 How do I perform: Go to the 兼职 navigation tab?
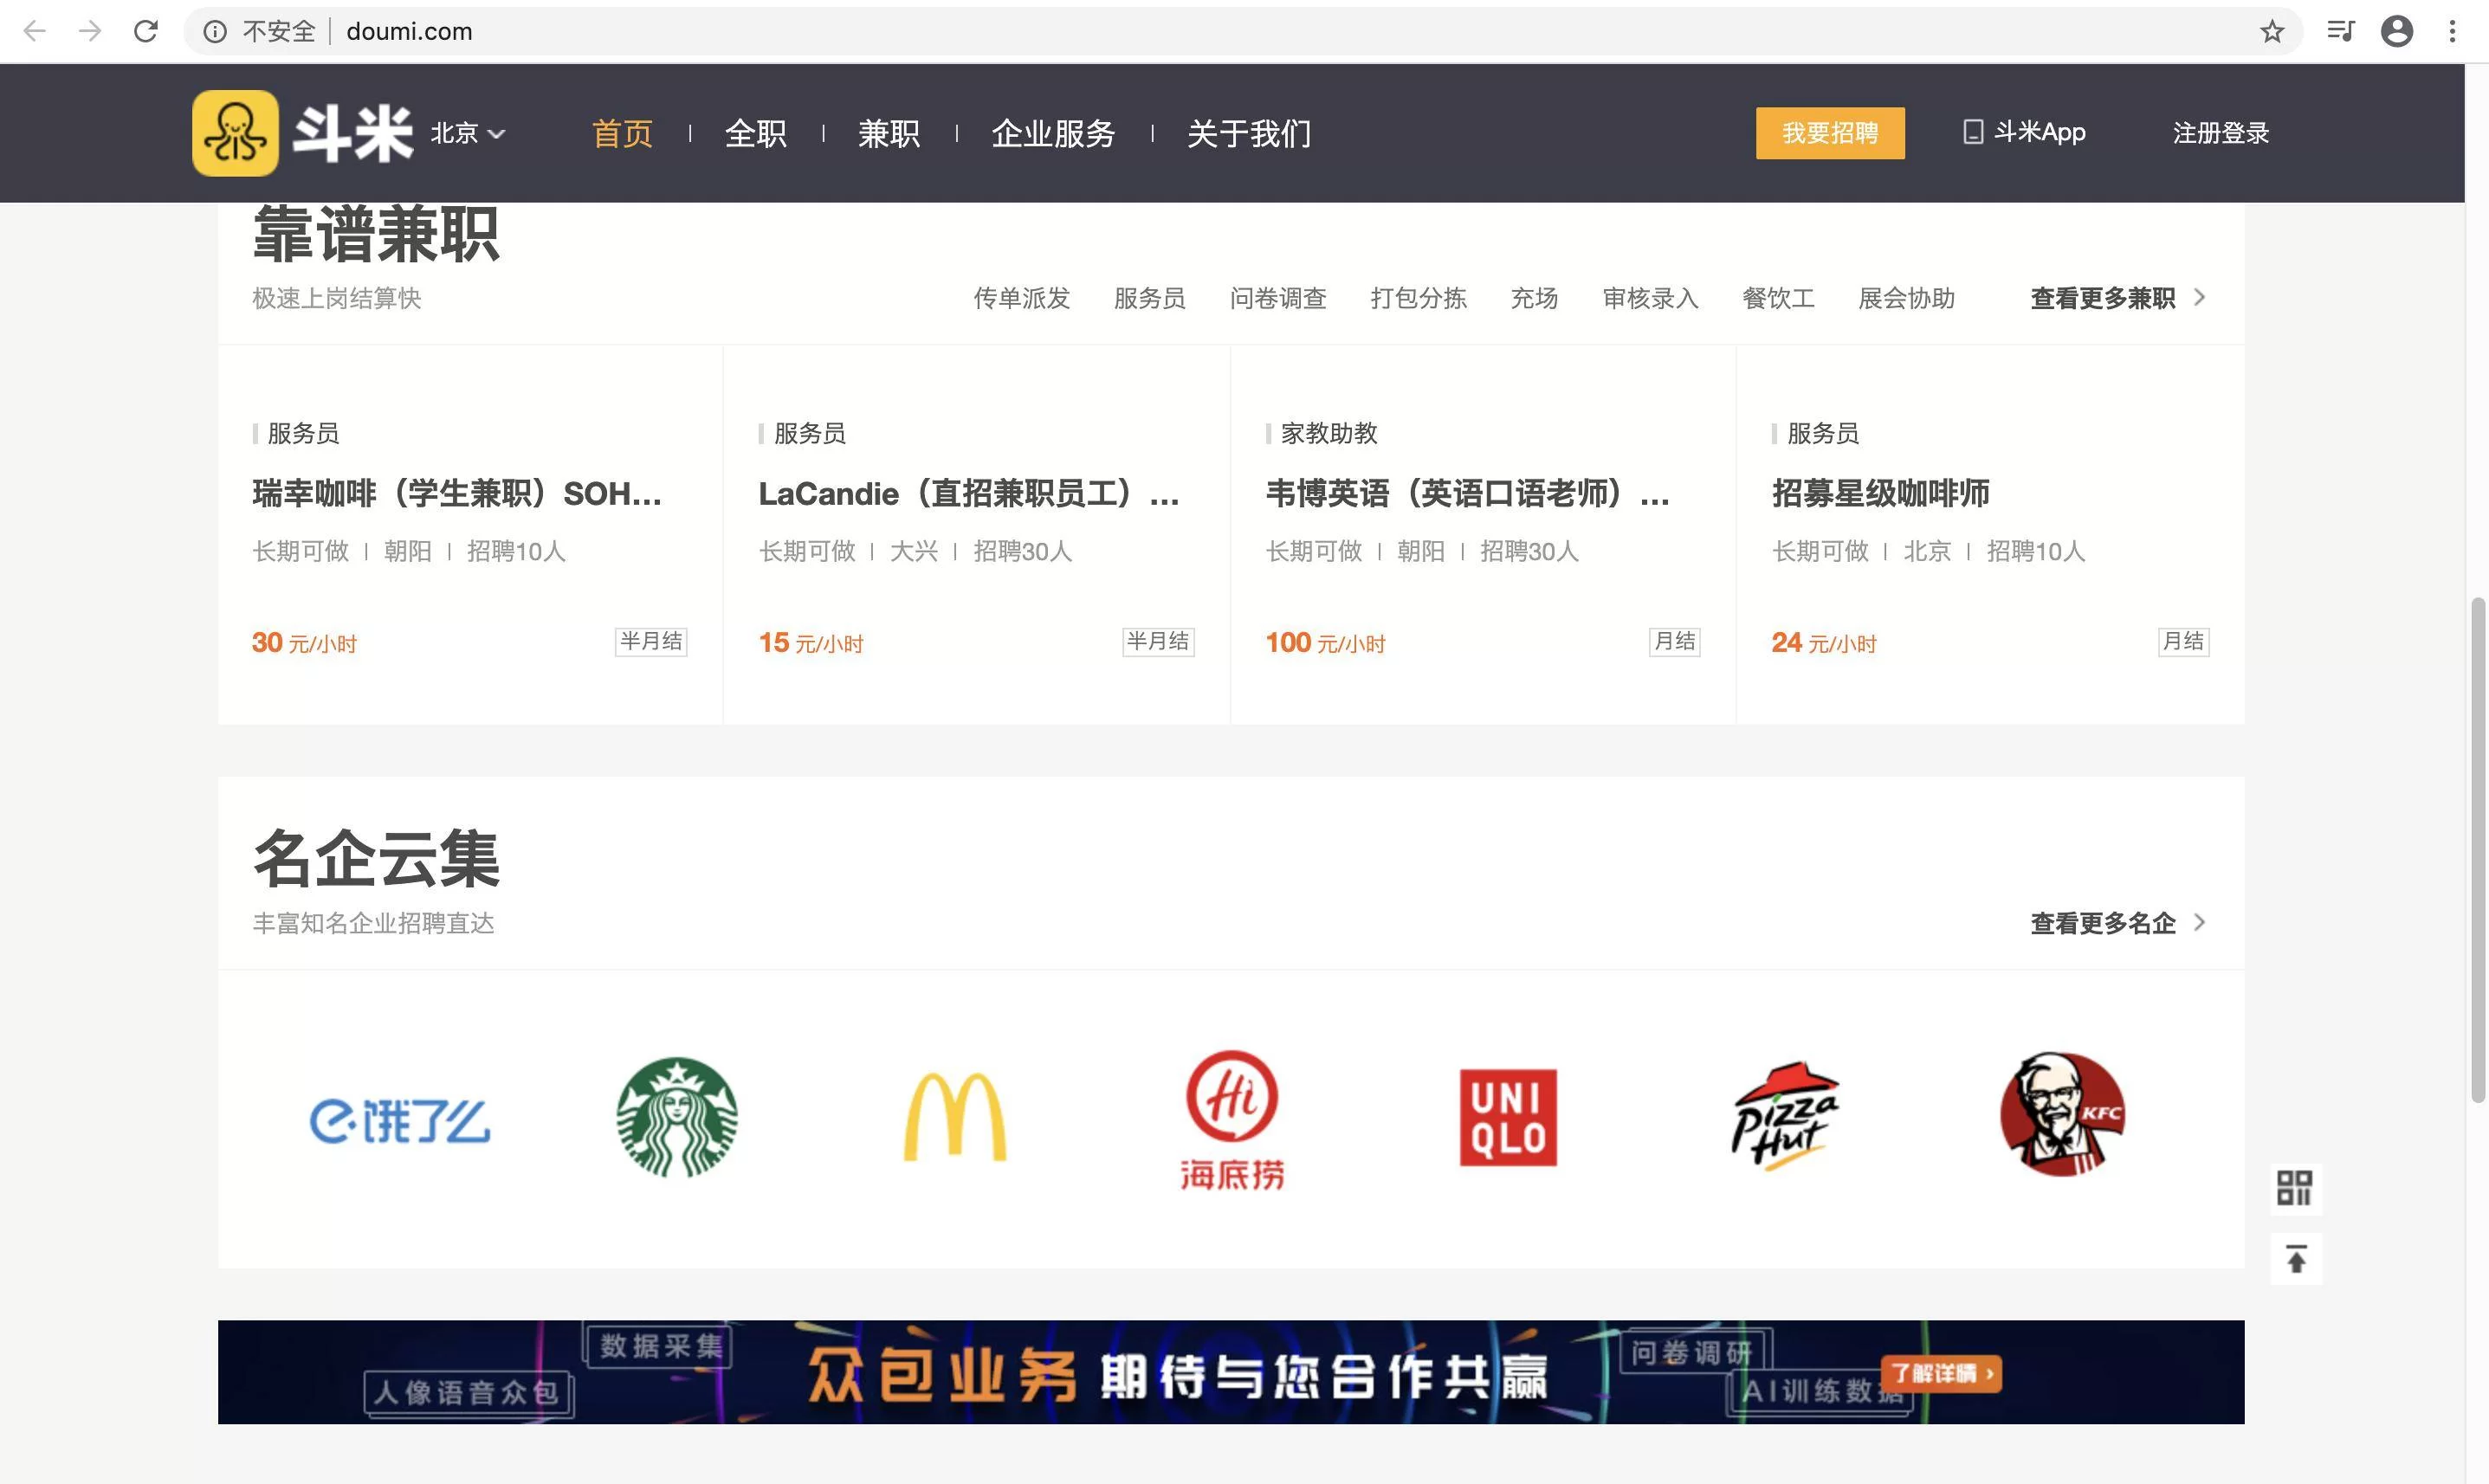[888, 133]
